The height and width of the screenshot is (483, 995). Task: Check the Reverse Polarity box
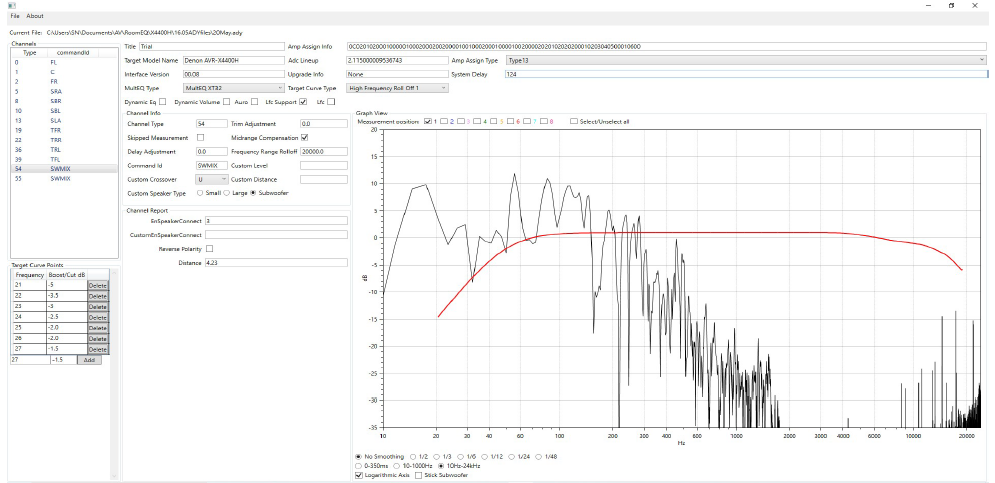click(x=209, y=248)
